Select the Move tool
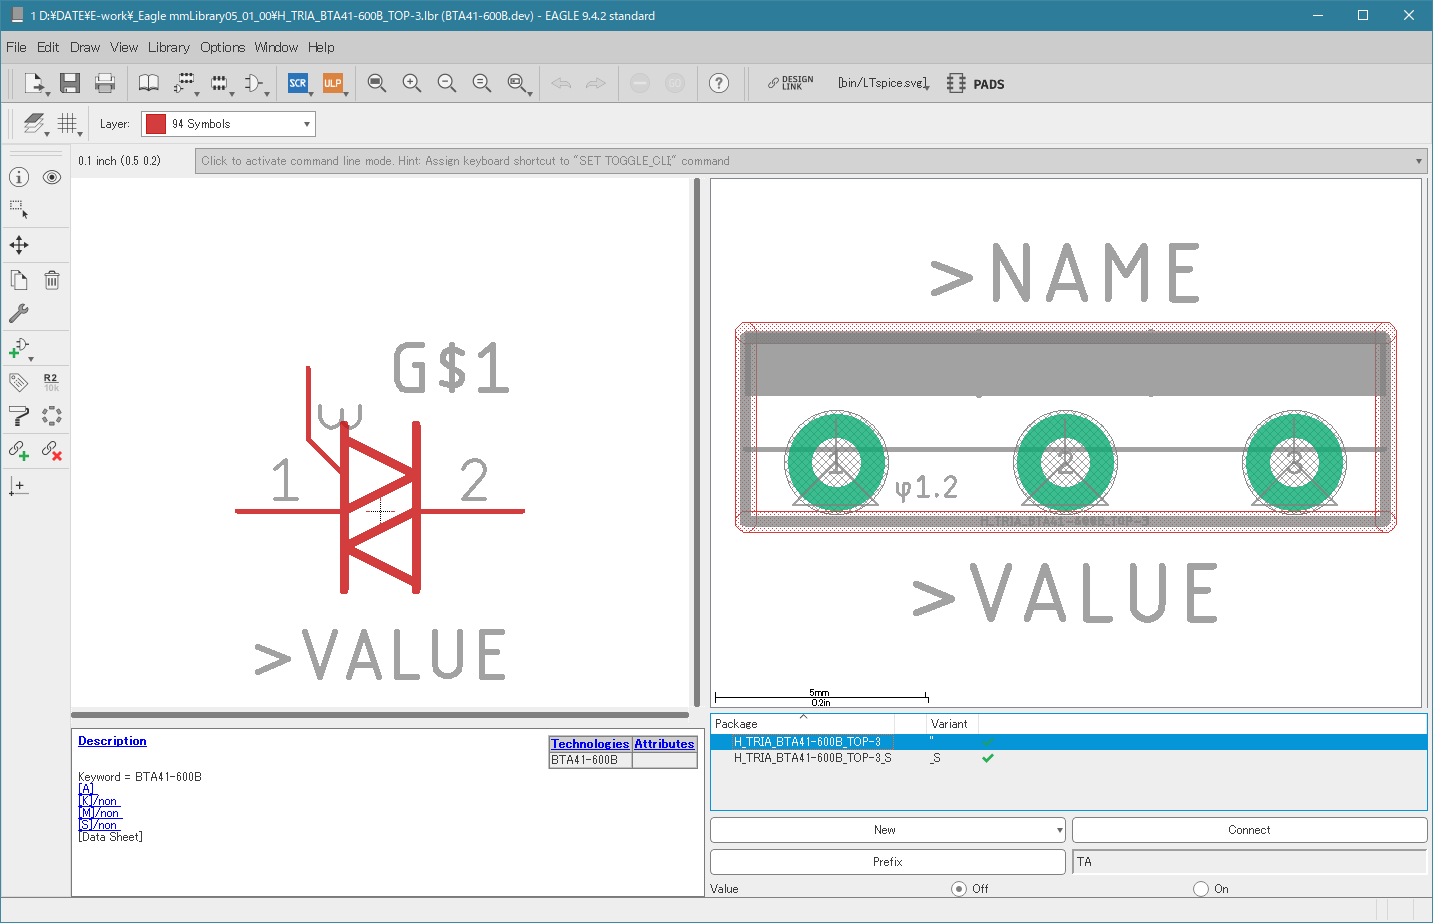The width and height of the screenshot is (1433, 923). click(x=19, y=245)
